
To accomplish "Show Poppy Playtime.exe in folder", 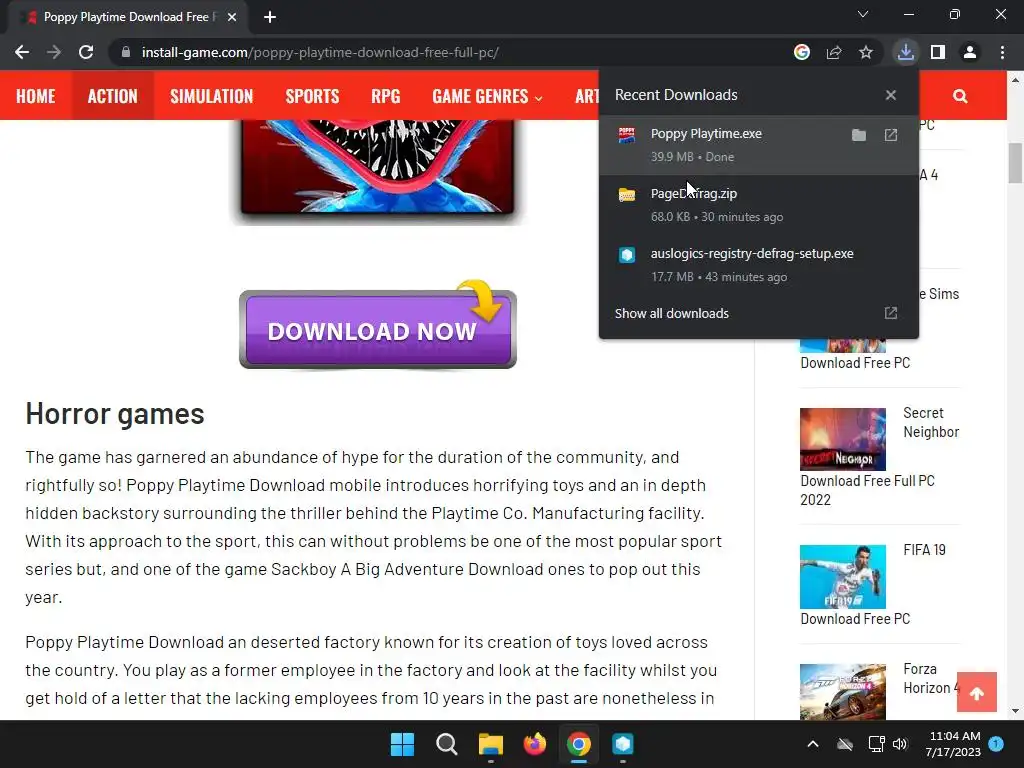I will pyautogui.click(x=859, y=135).
